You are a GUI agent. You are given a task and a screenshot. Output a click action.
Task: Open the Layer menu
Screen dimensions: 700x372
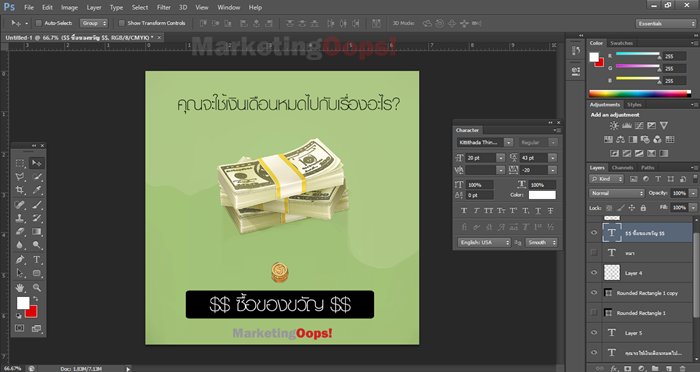tap(94, 8)
